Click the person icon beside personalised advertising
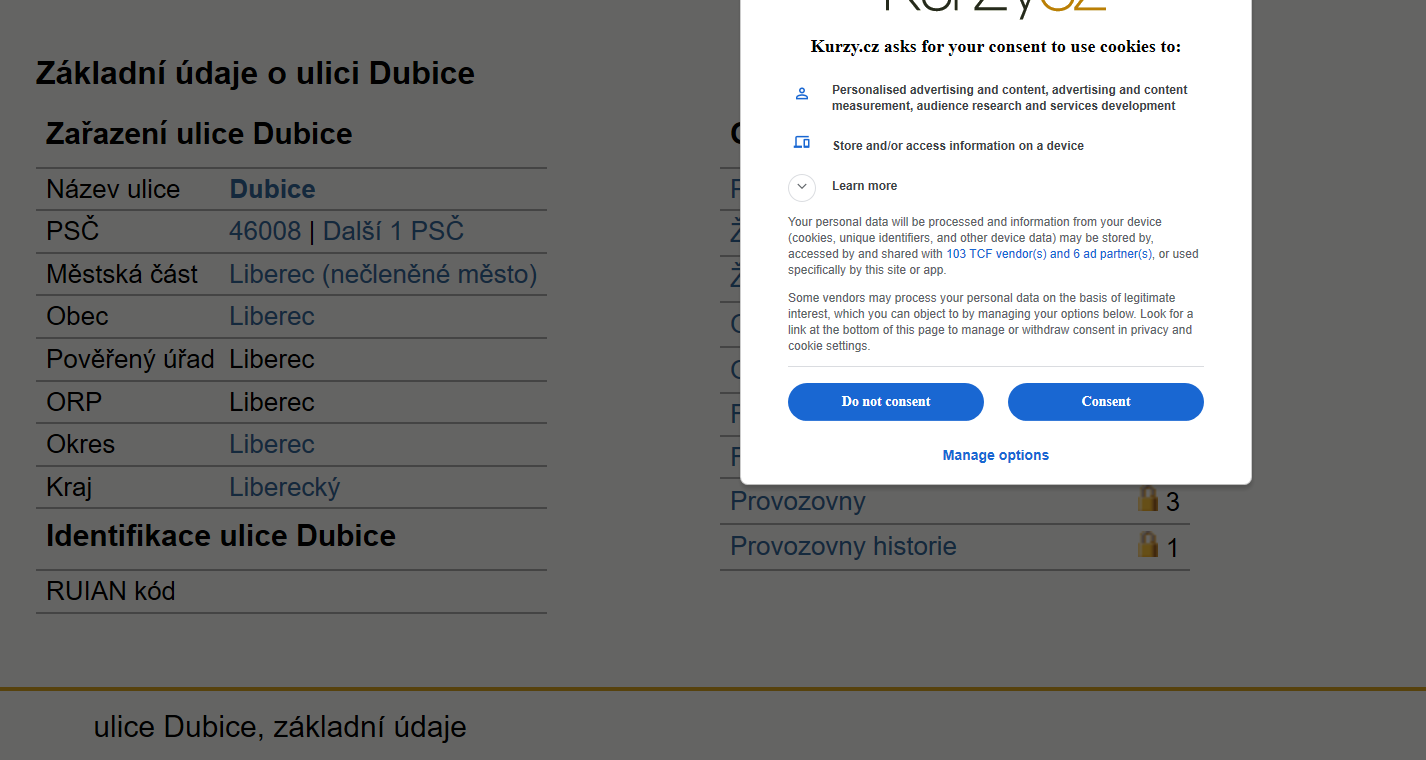1426x760 pixels. click(x=801, y=94)
